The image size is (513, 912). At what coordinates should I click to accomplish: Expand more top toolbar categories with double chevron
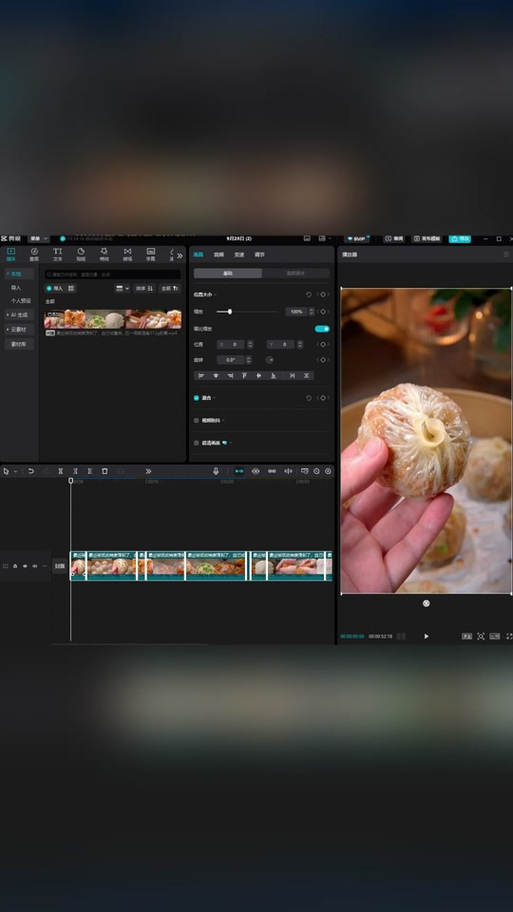click(x=180, y=255)
